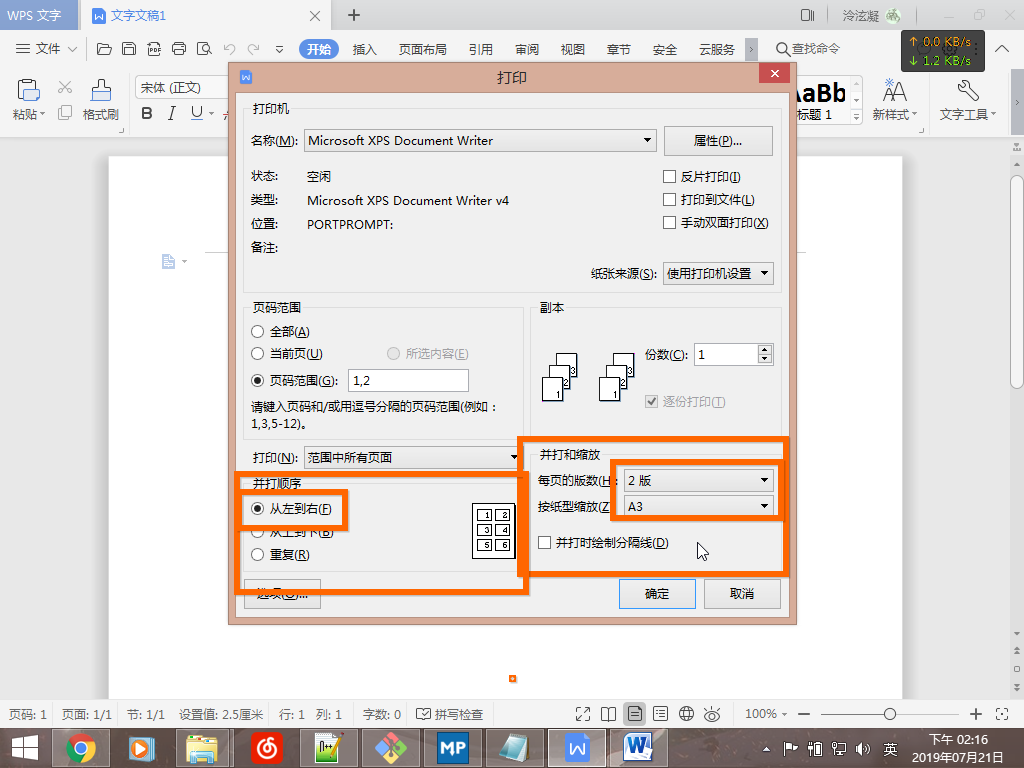Switch to fullscreen view icon in status bar

(583, 714)
